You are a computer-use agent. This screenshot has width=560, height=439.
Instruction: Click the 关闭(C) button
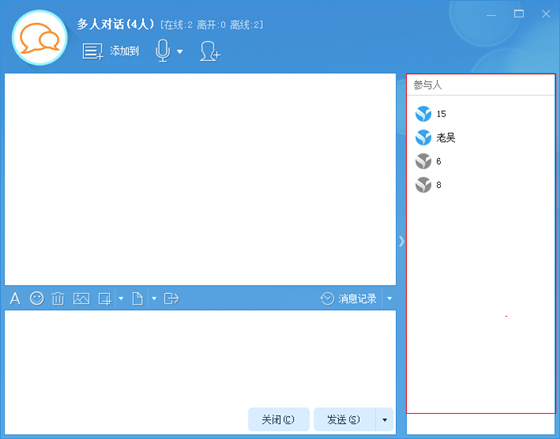[279, 420]
